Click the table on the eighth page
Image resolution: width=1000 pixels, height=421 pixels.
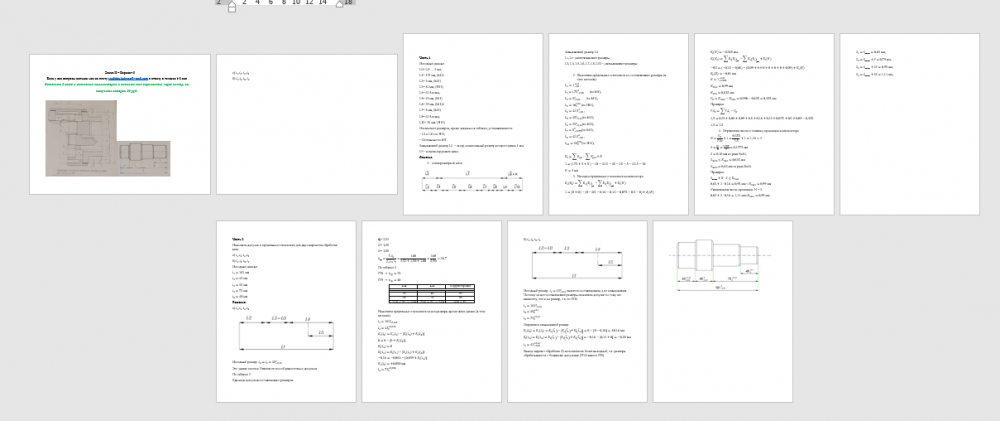tap(431, 293)
